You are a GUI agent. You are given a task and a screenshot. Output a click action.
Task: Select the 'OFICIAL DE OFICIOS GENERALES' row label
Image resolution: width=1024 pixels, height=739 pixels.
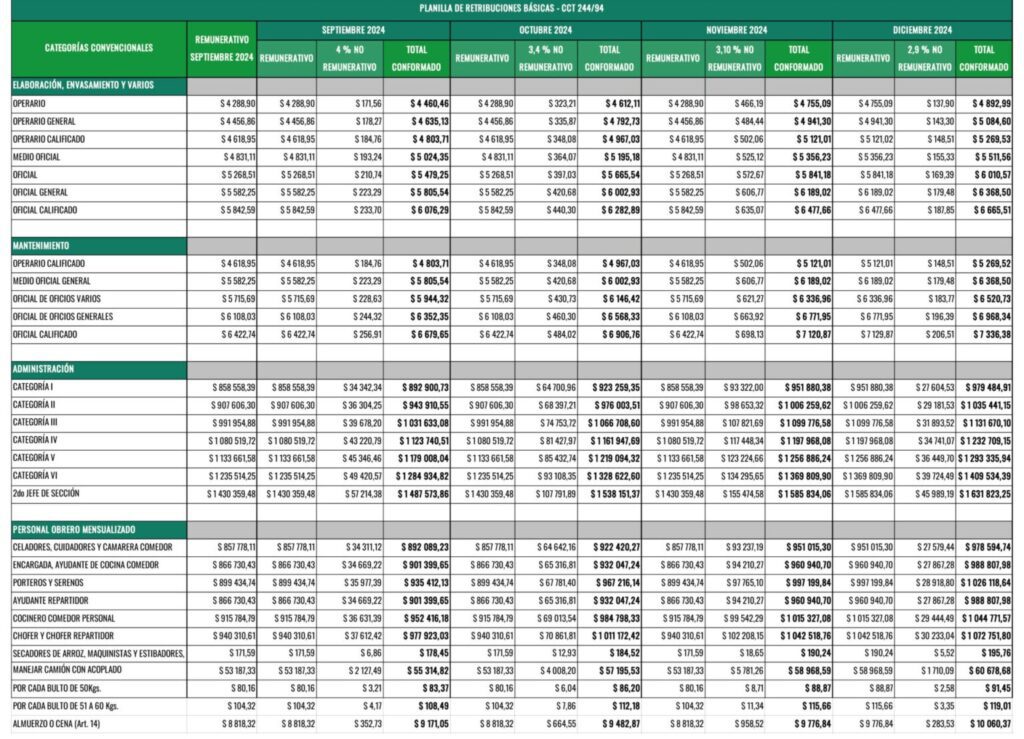[x=63, y=317]
